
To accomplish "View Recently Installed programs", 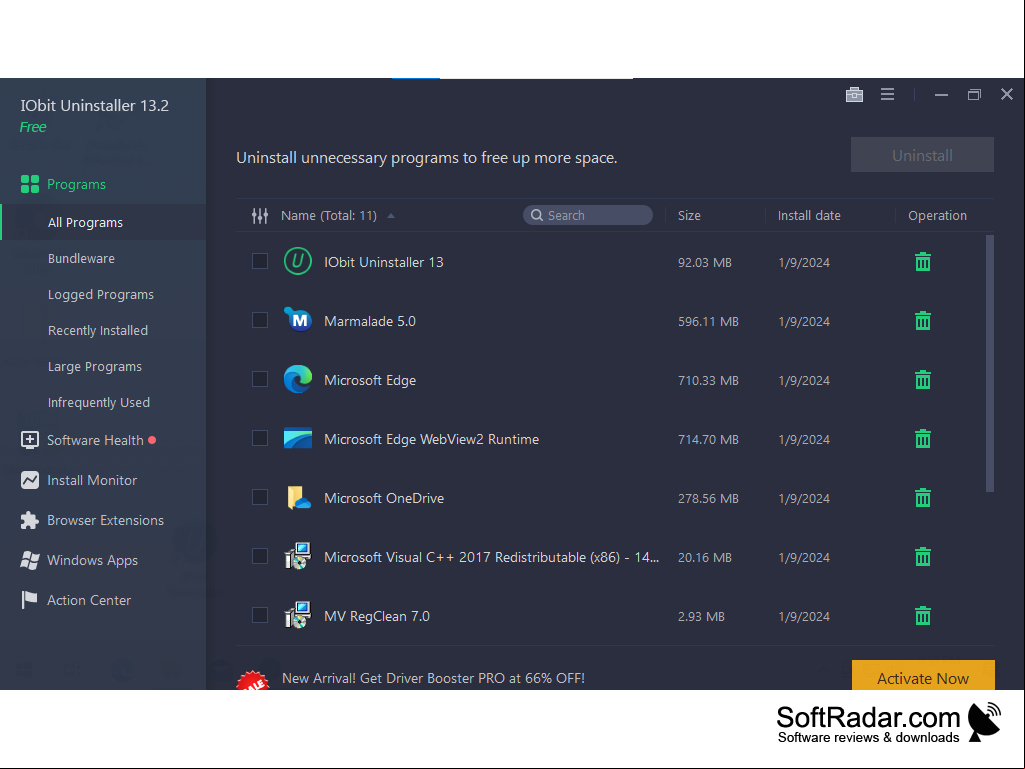I will coord(97,331).
